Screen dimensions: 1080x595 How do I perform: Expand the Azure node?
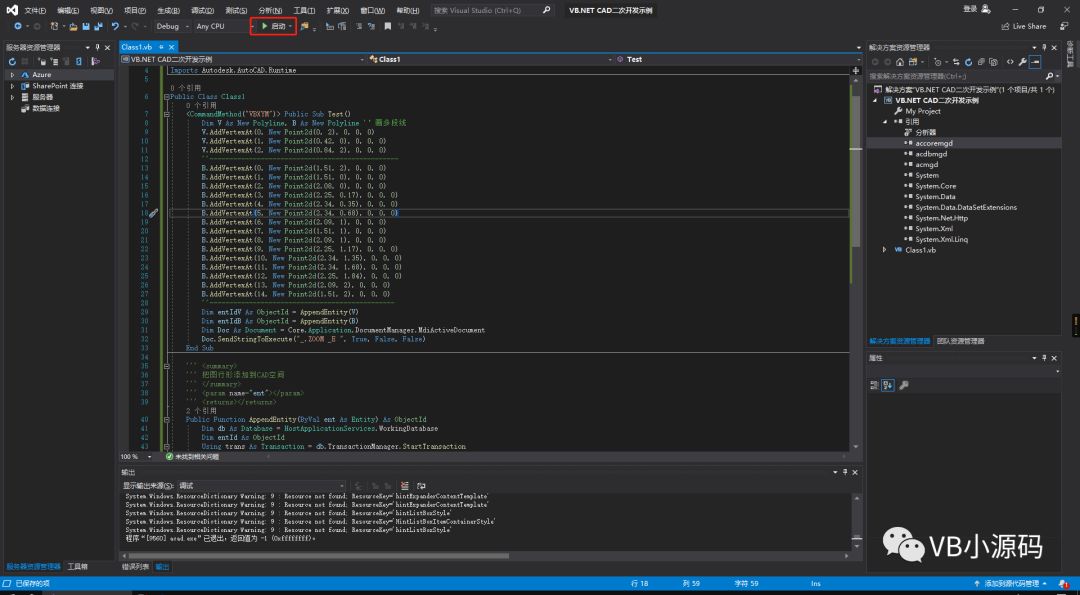(12, 74)
